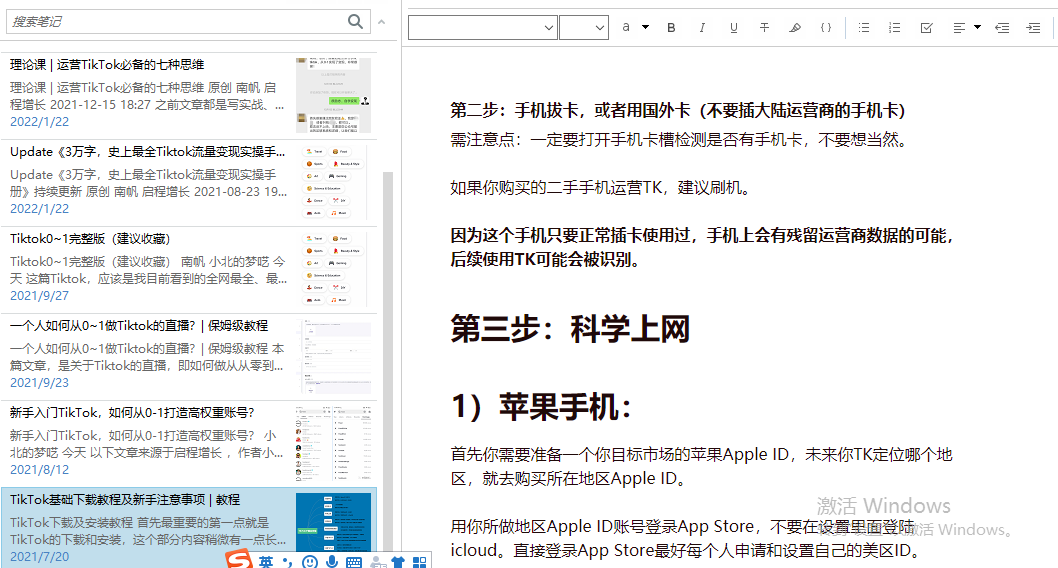Click thumbnail of 理论课 note
Screen dimensions: 1058x568
(333, 95)
